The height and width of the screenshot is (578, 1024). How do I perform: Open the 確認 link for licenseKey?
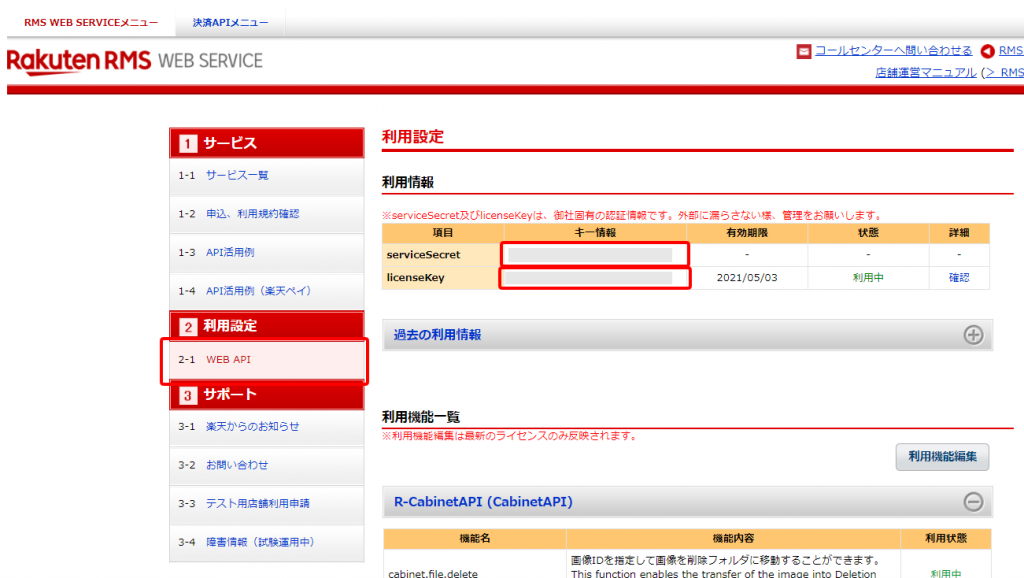(x=959, y=278)
